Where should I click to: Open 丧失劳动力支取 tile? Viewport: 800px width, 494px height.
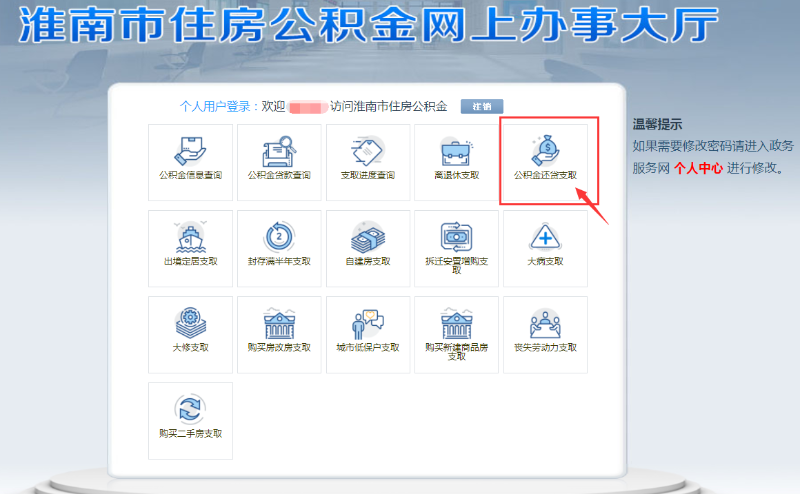[x=545, y=333]
